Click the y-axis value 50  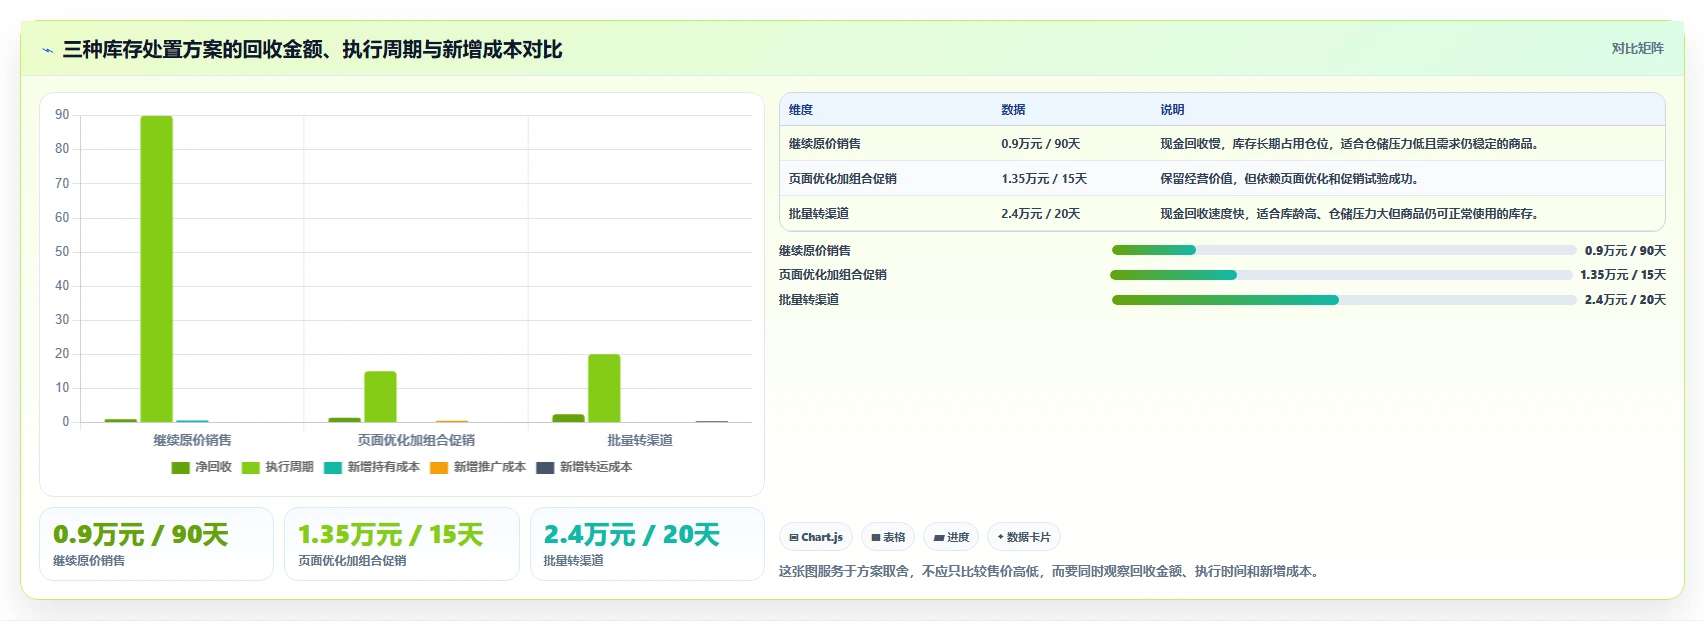click(62, 252)
